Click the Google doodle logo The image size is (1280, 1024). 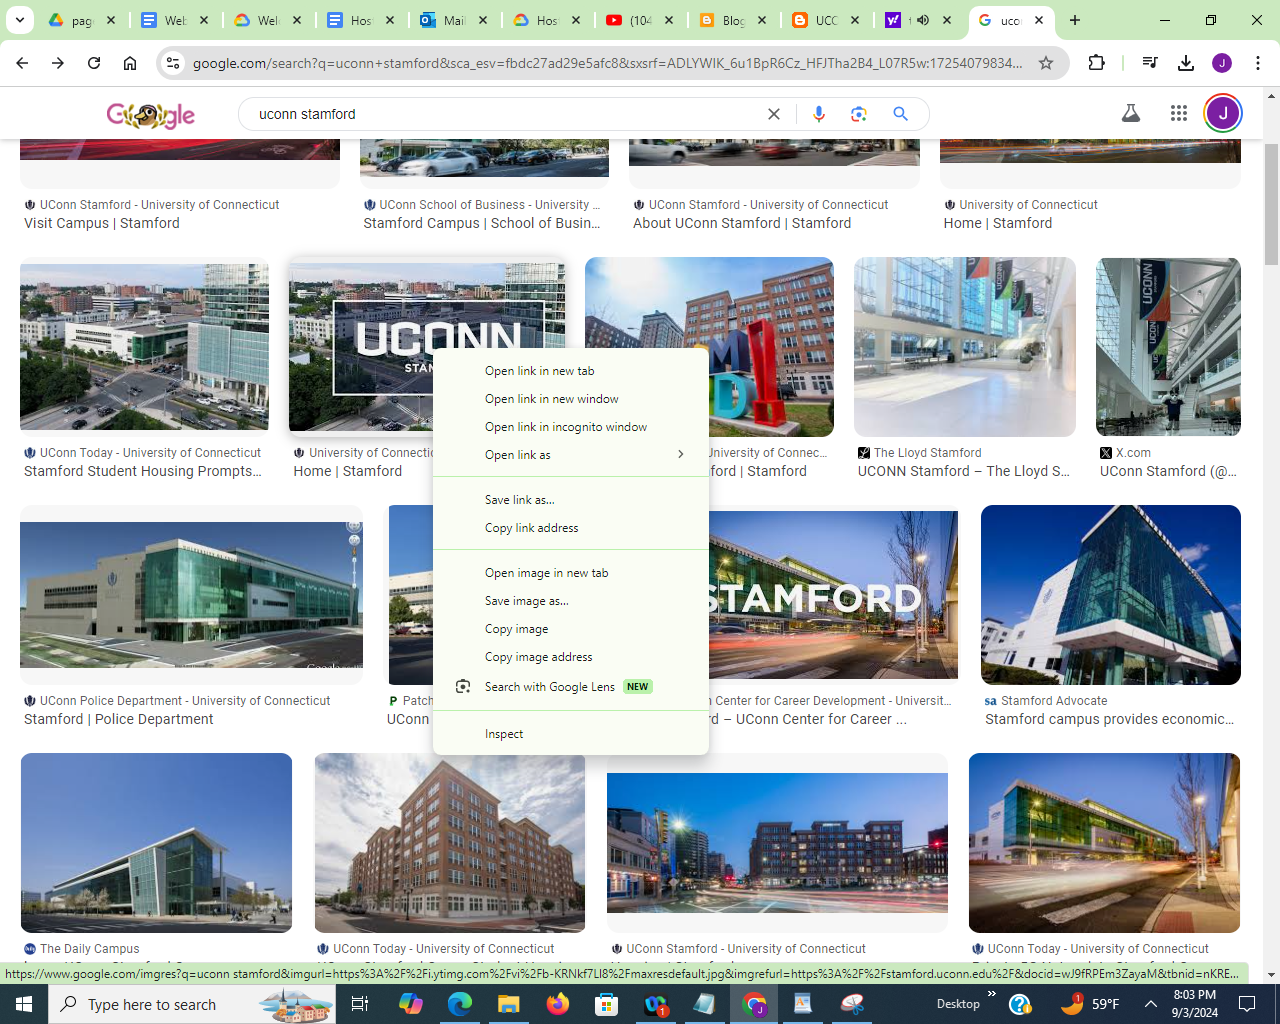click(x=151, y=115)
